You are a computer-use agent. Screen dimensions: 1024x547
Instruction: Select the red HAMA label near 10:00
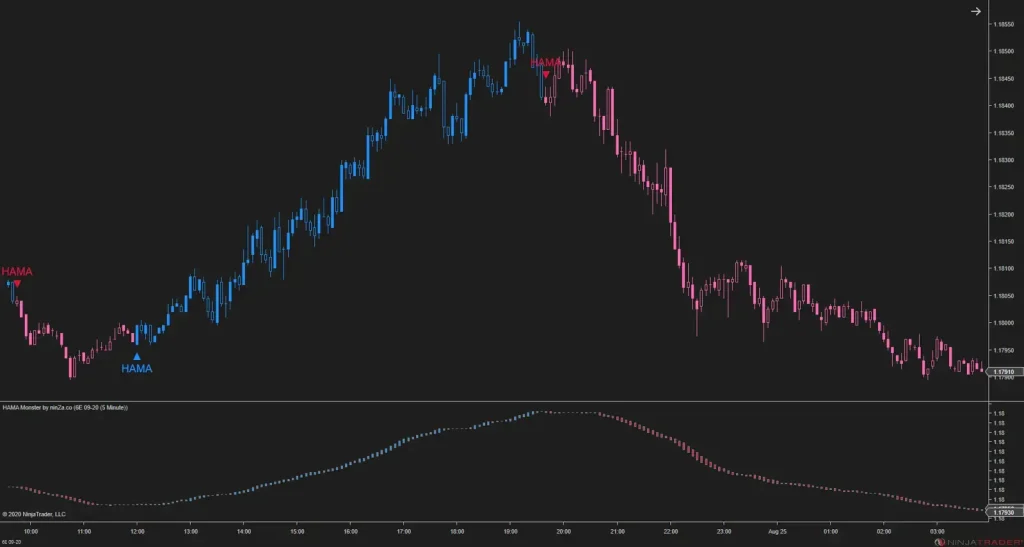point(17,272)
